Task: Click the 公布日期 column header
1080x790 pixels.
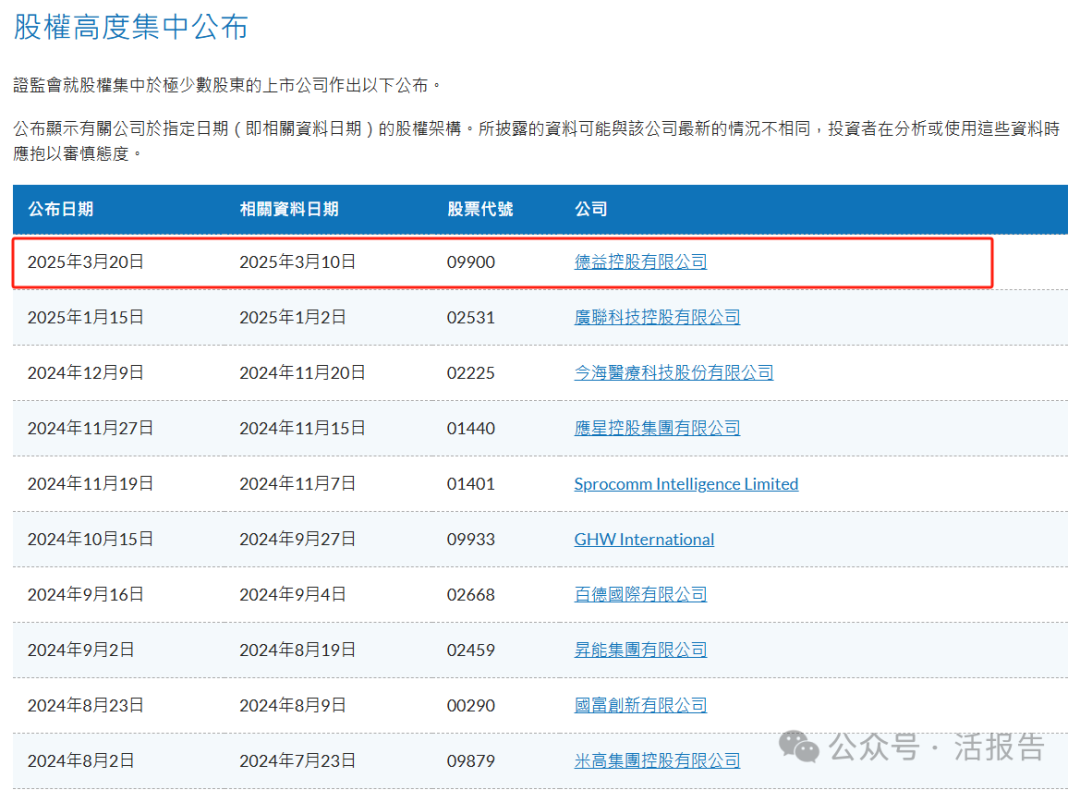Action: click(x=60, y=209)
